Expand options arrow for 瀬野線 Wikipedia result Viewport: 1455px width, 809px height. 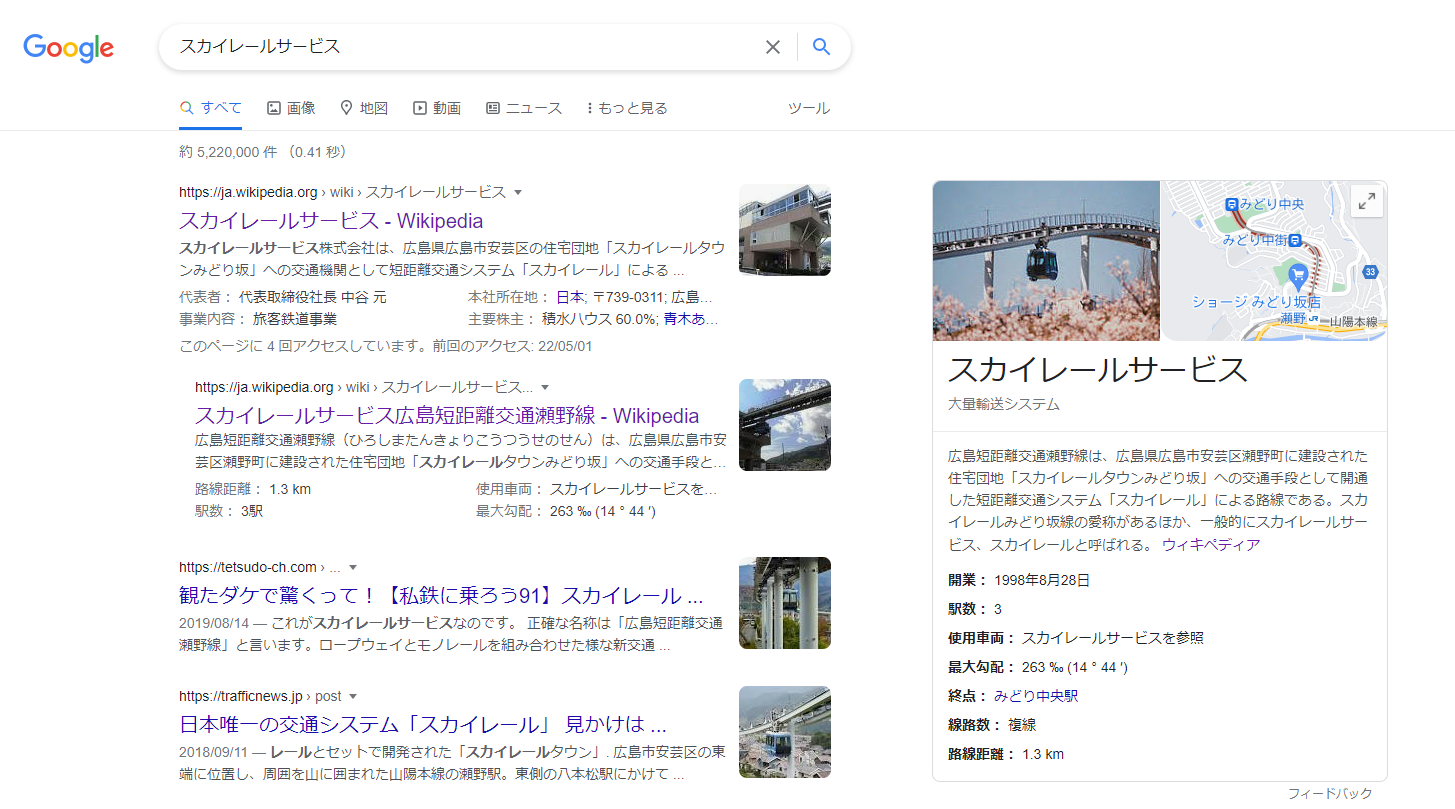(545, 387)
